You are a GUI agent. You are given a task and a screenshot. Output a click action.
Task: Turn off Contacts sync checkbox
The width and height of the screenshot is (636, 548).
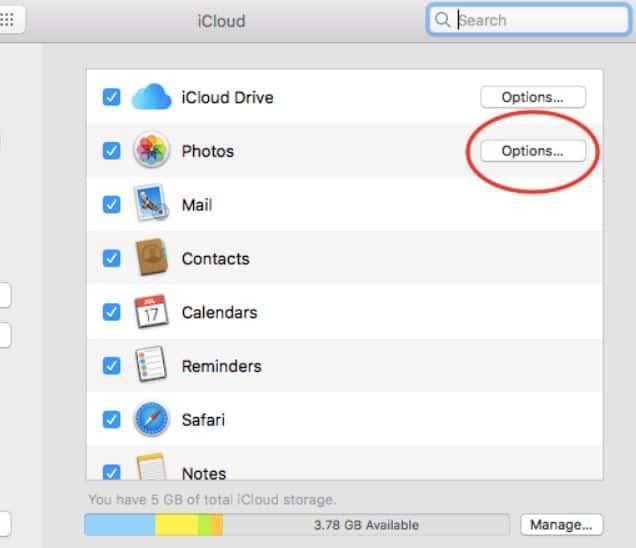[x=112, y=258]
